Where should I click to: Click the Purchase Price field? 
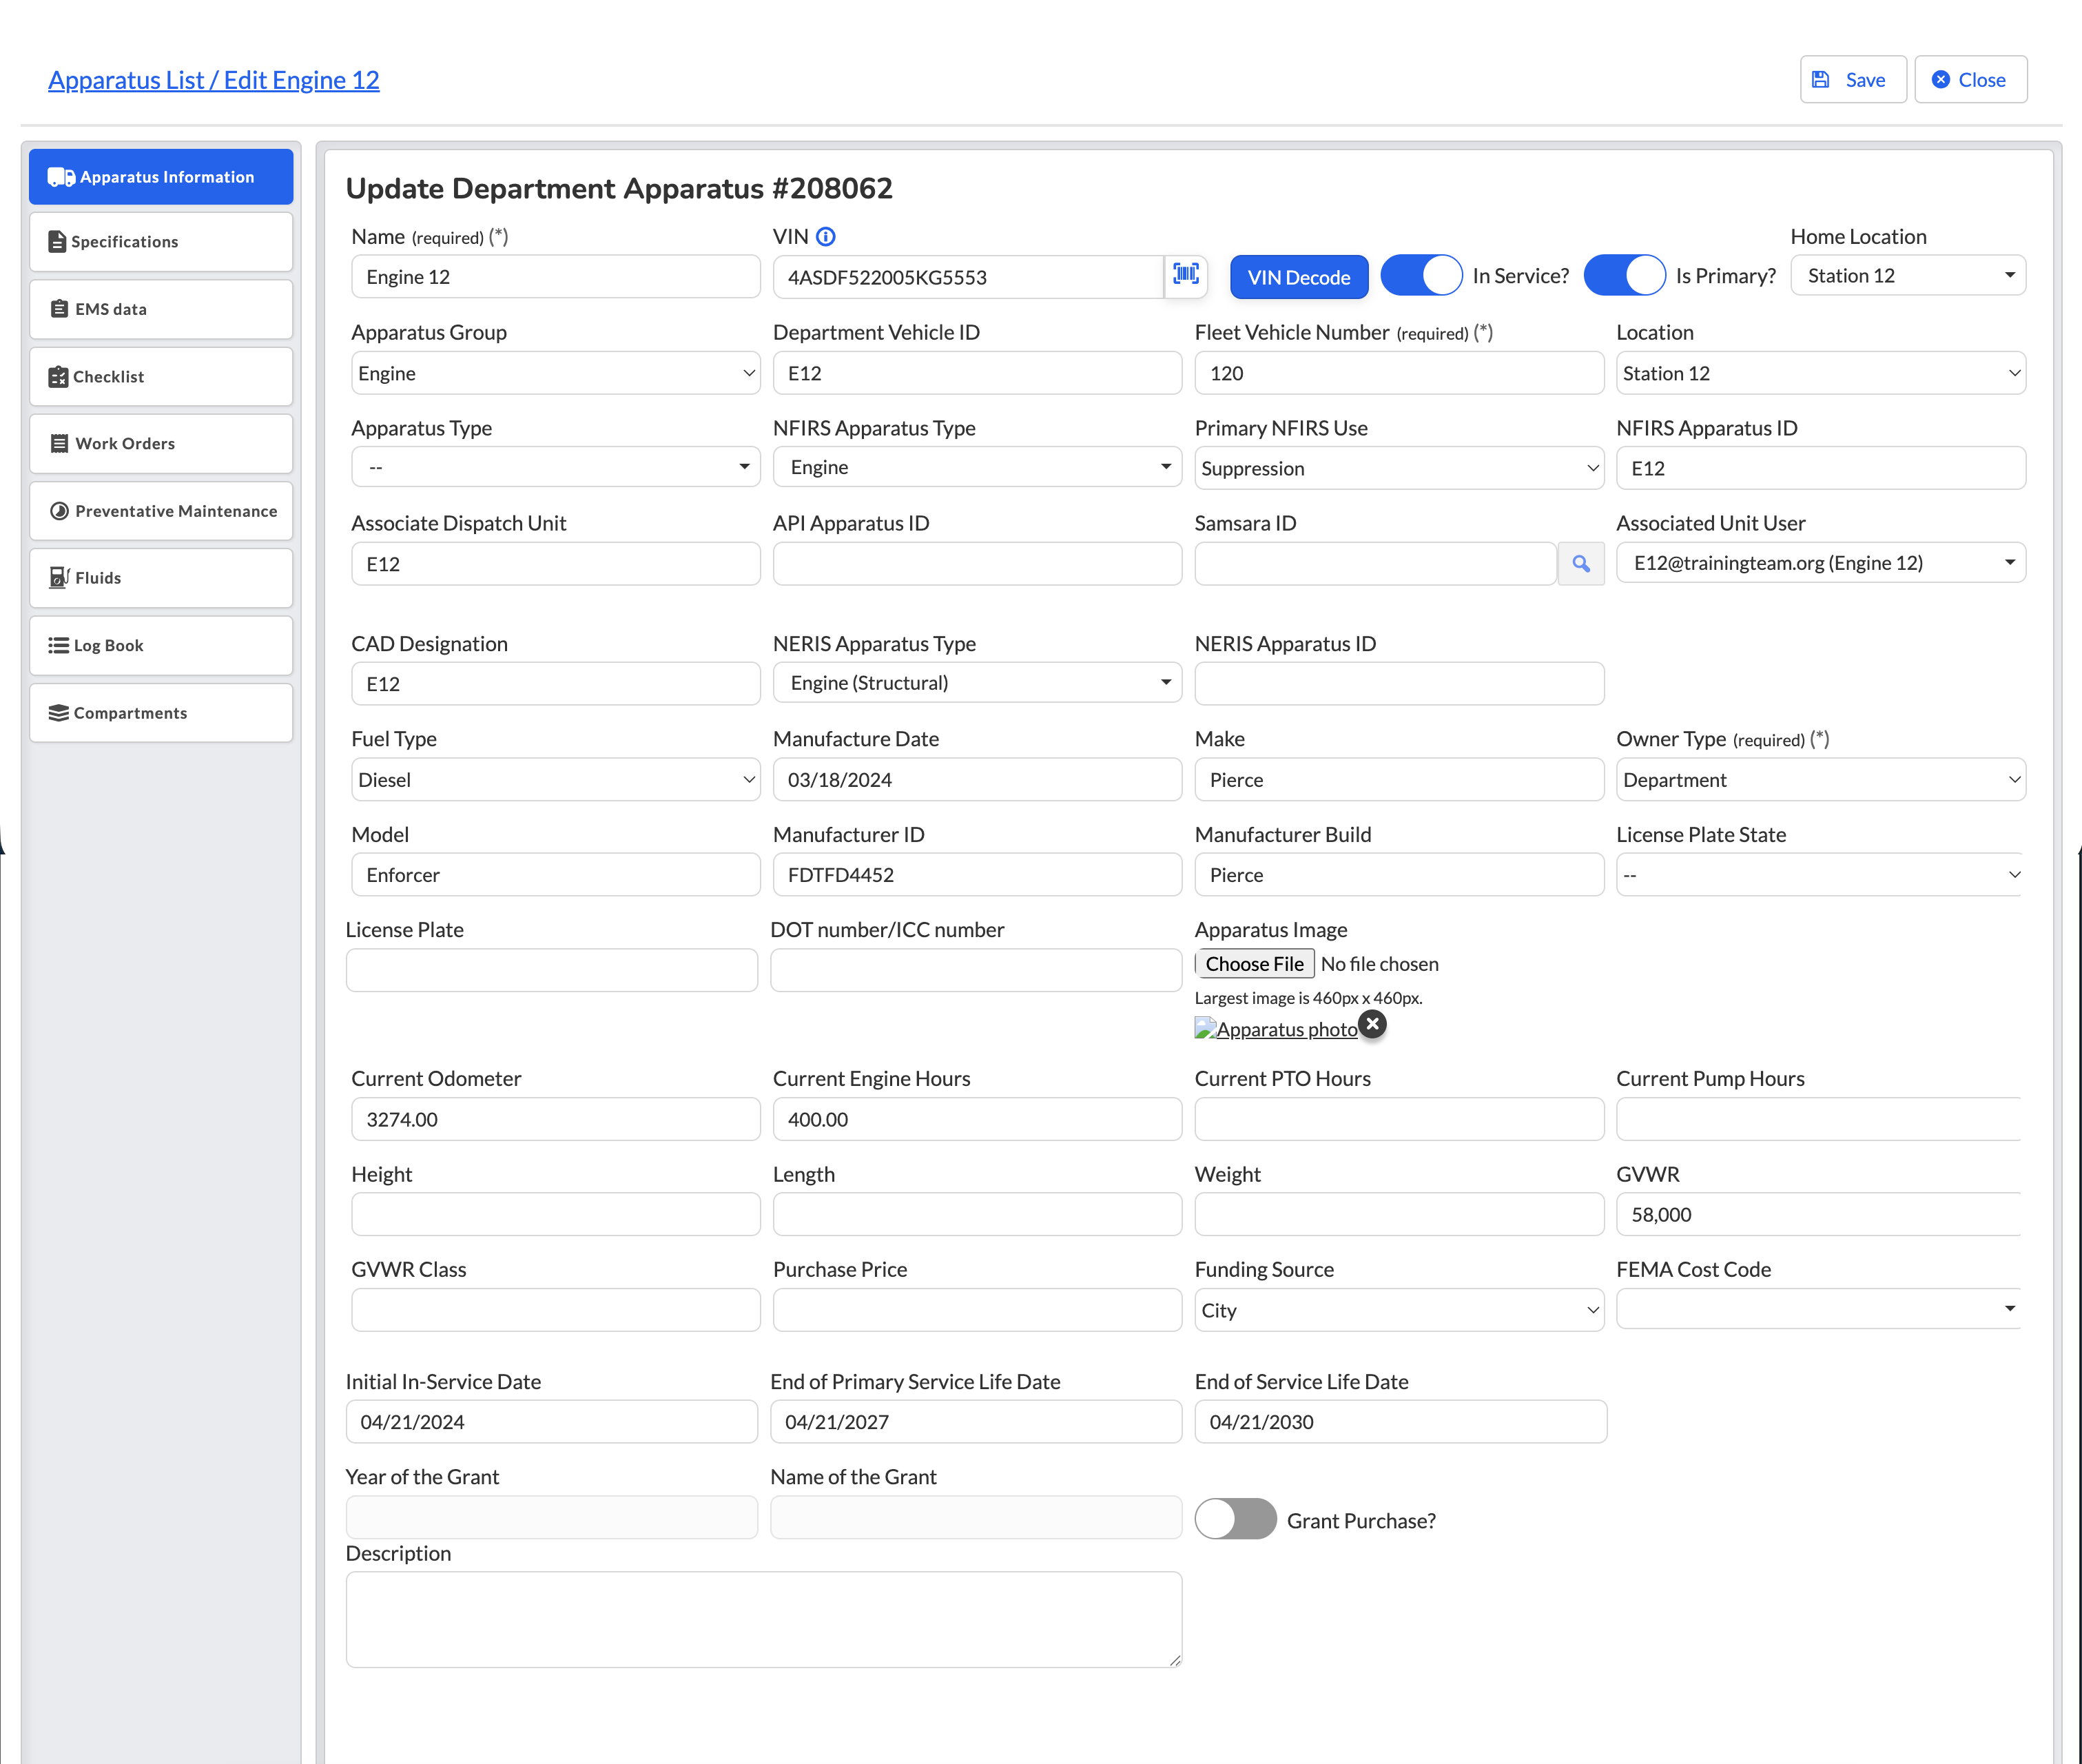click(977, 1310)
